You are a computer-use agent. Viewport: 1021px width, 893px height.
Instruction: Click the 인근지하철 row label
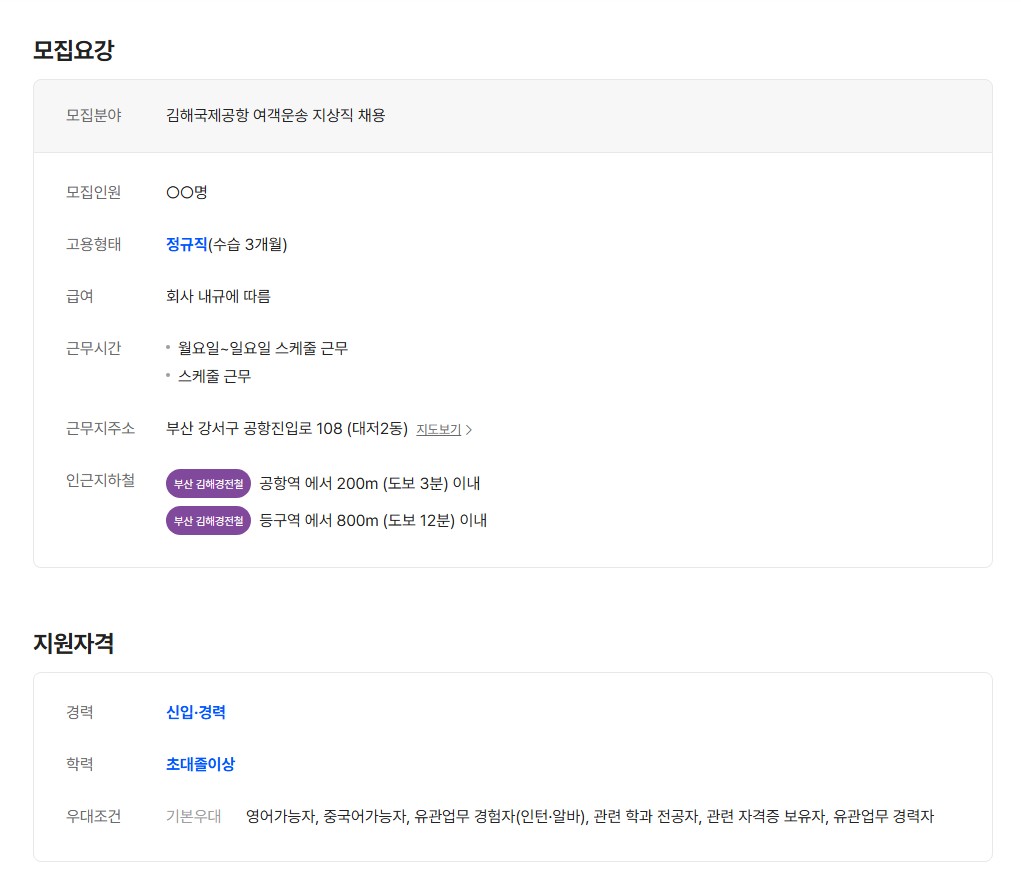(100, 481)
